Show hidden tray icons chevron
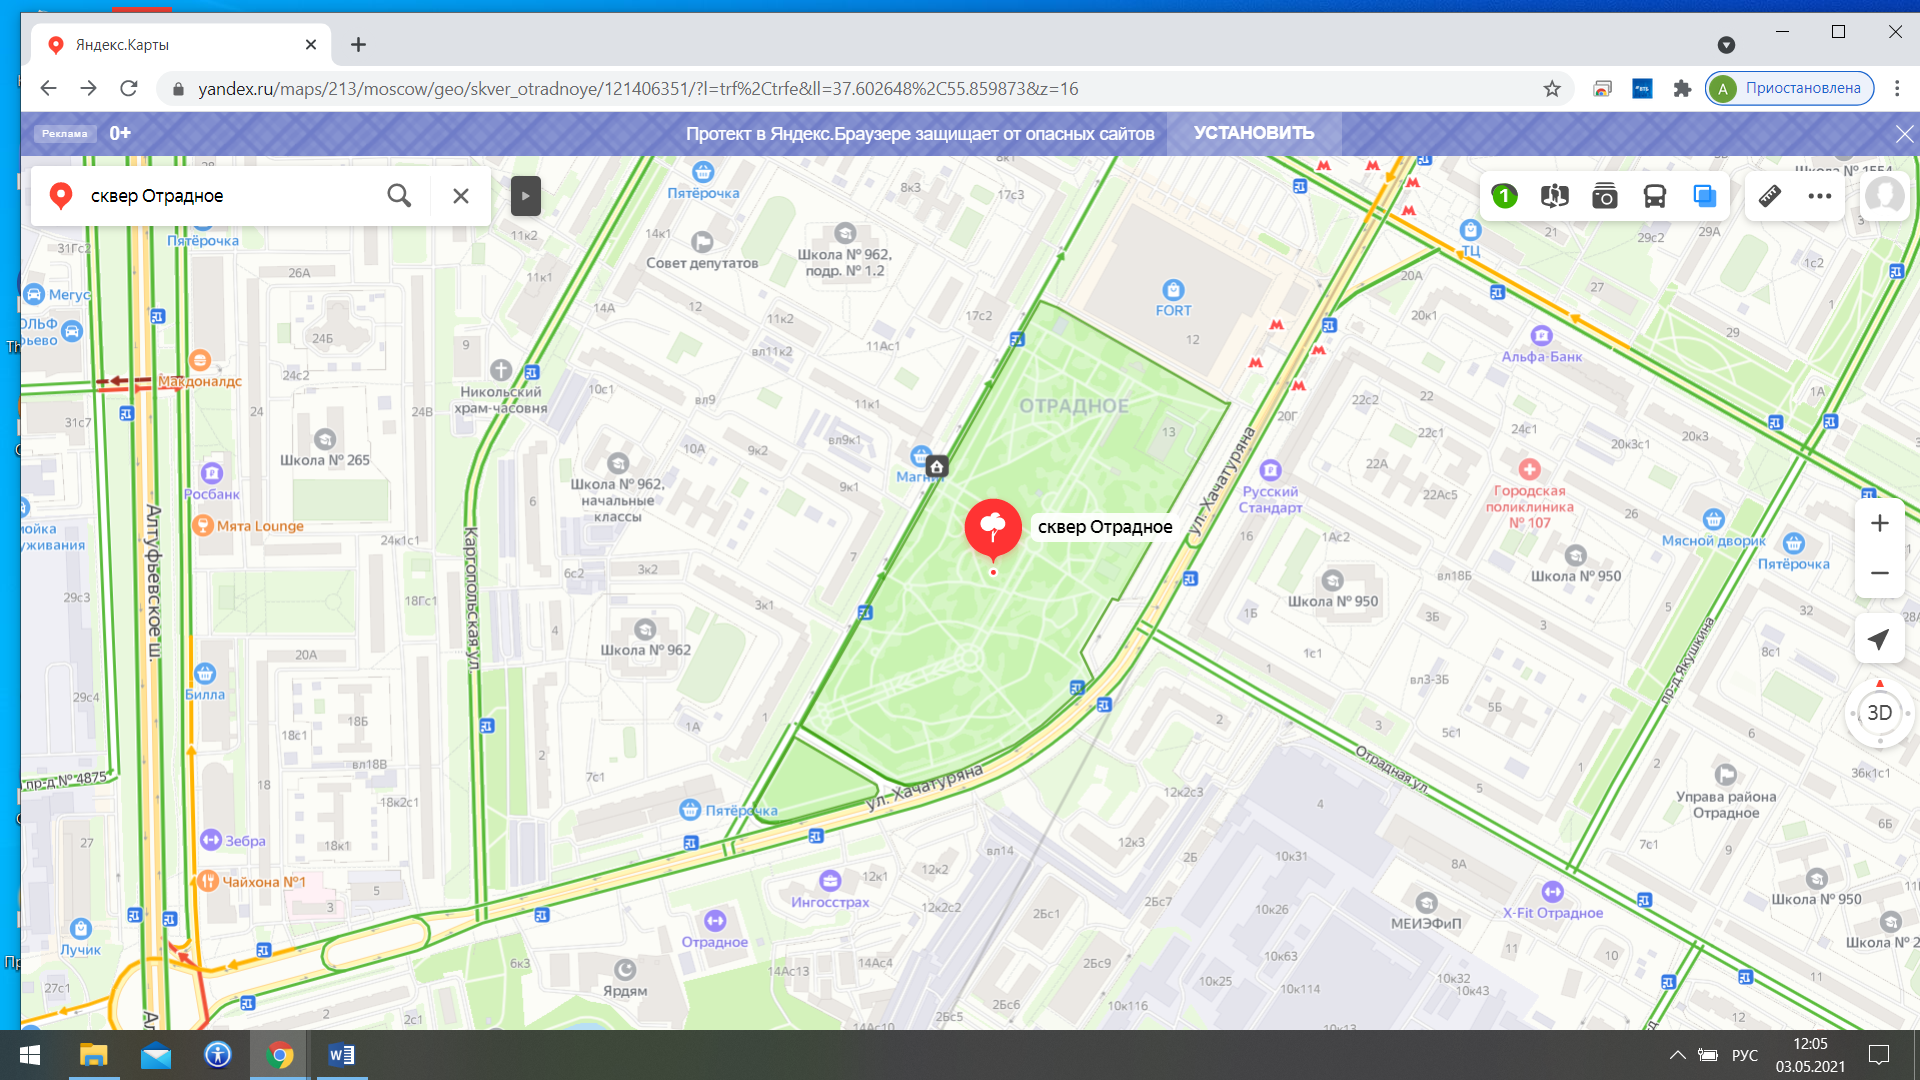Viewport: 1920px width, 1080px height. (x=1678, y=1055)
